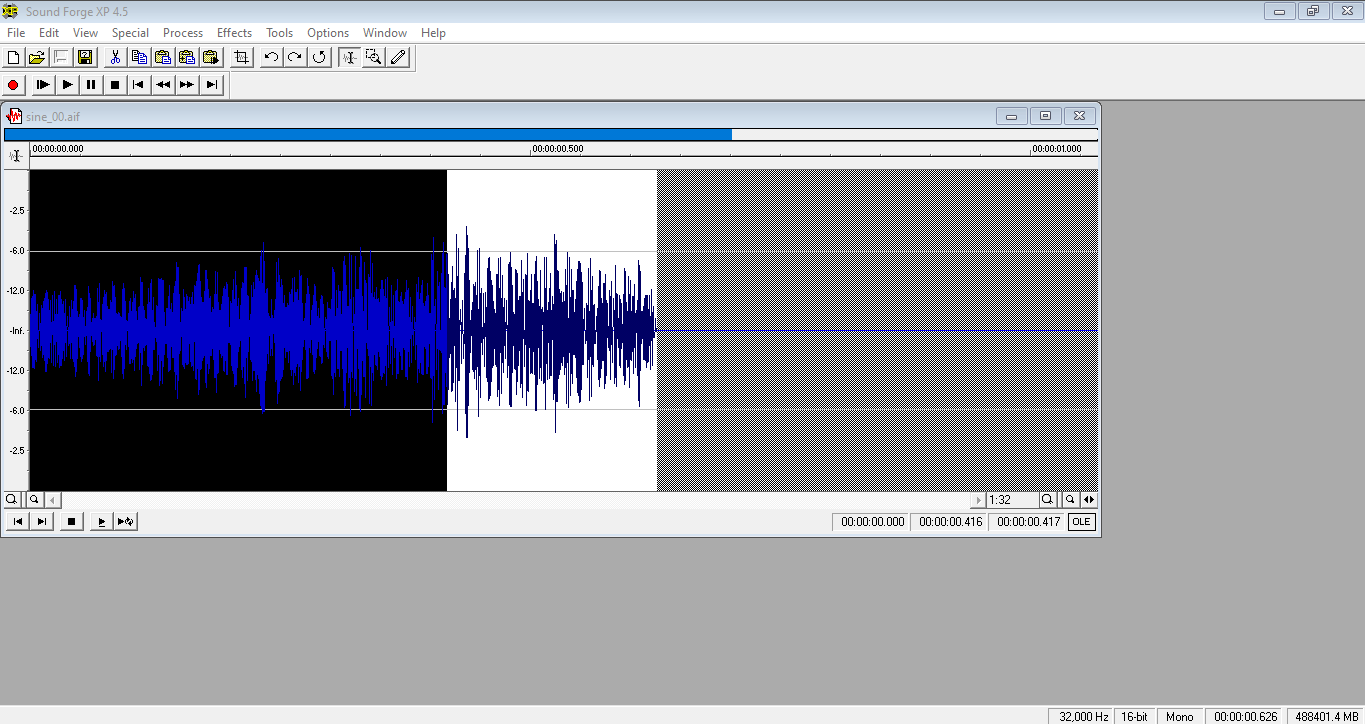Image resolution: width=1365 pixels, height=724 pixels.
Task: Click the 00:00:01.000 time ruler mark
Action: (x=1057, y=149)
